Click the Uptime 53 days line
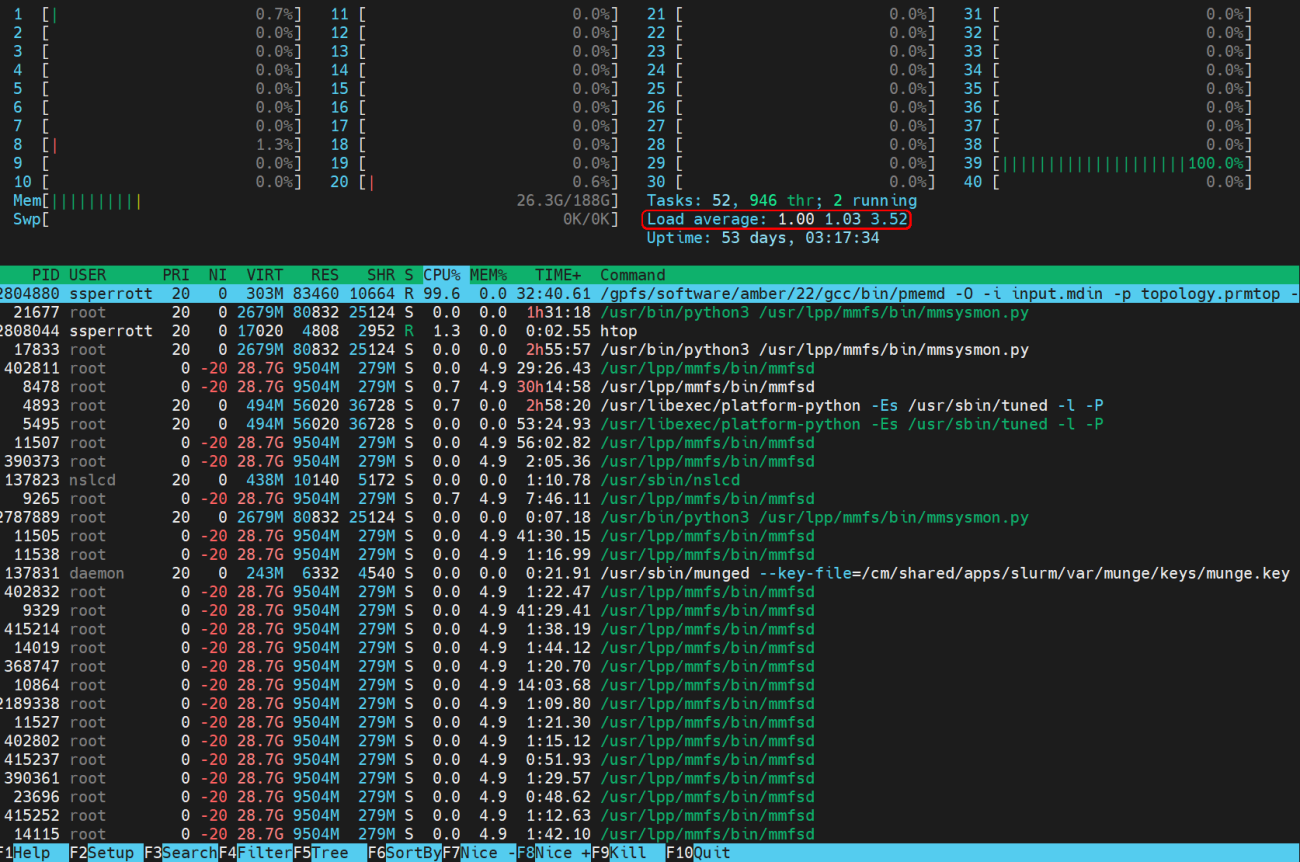The height and width of the screenshot is (862, 1300). click(763, 238)
